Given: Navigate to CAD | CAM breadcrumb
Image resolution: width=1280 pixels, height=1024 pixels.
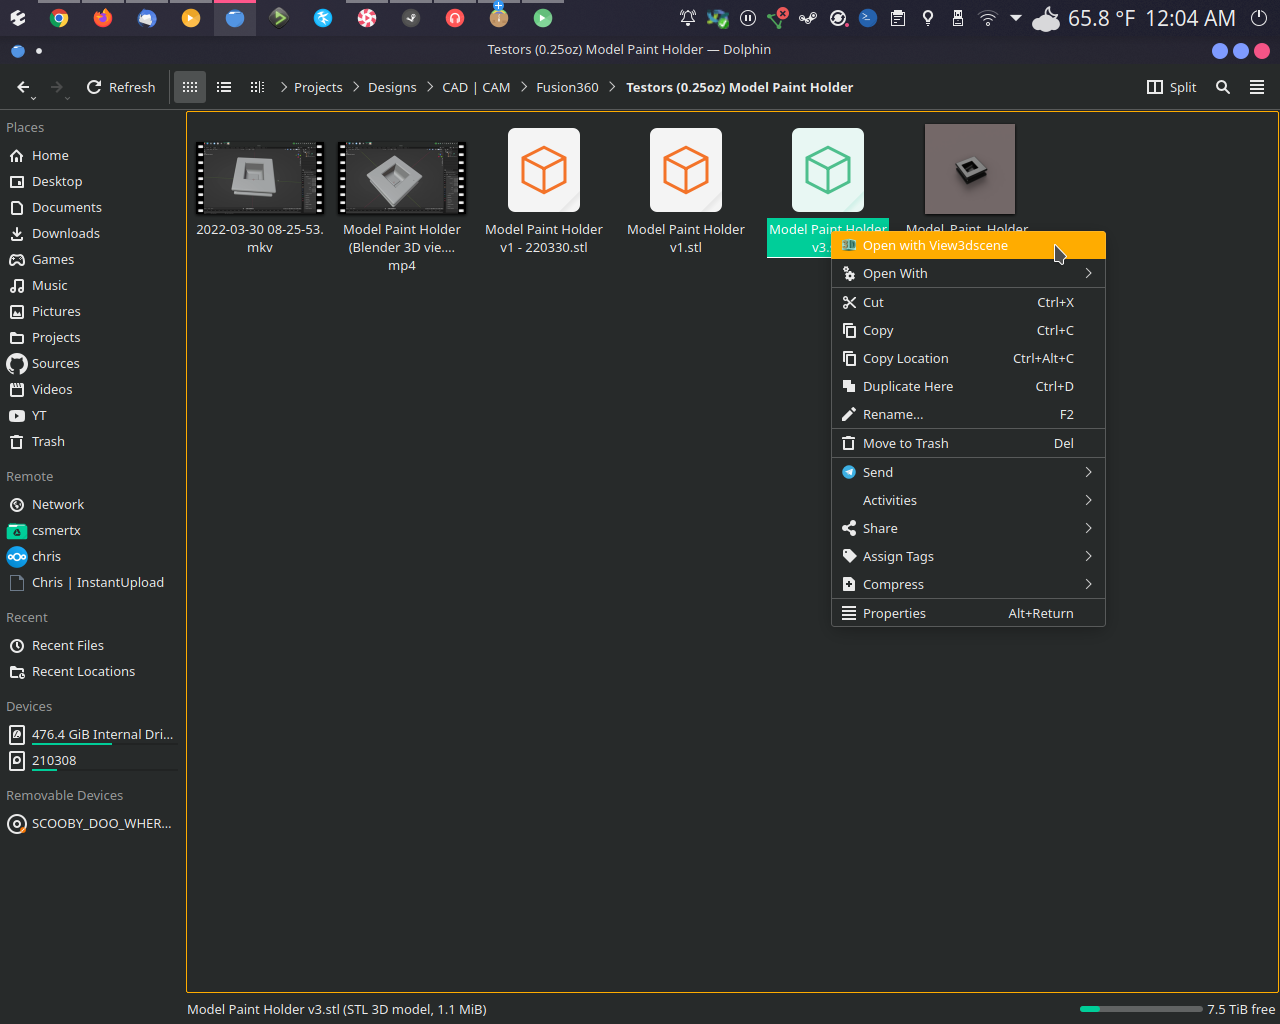Looking at the screenshot, I should 476,88.
